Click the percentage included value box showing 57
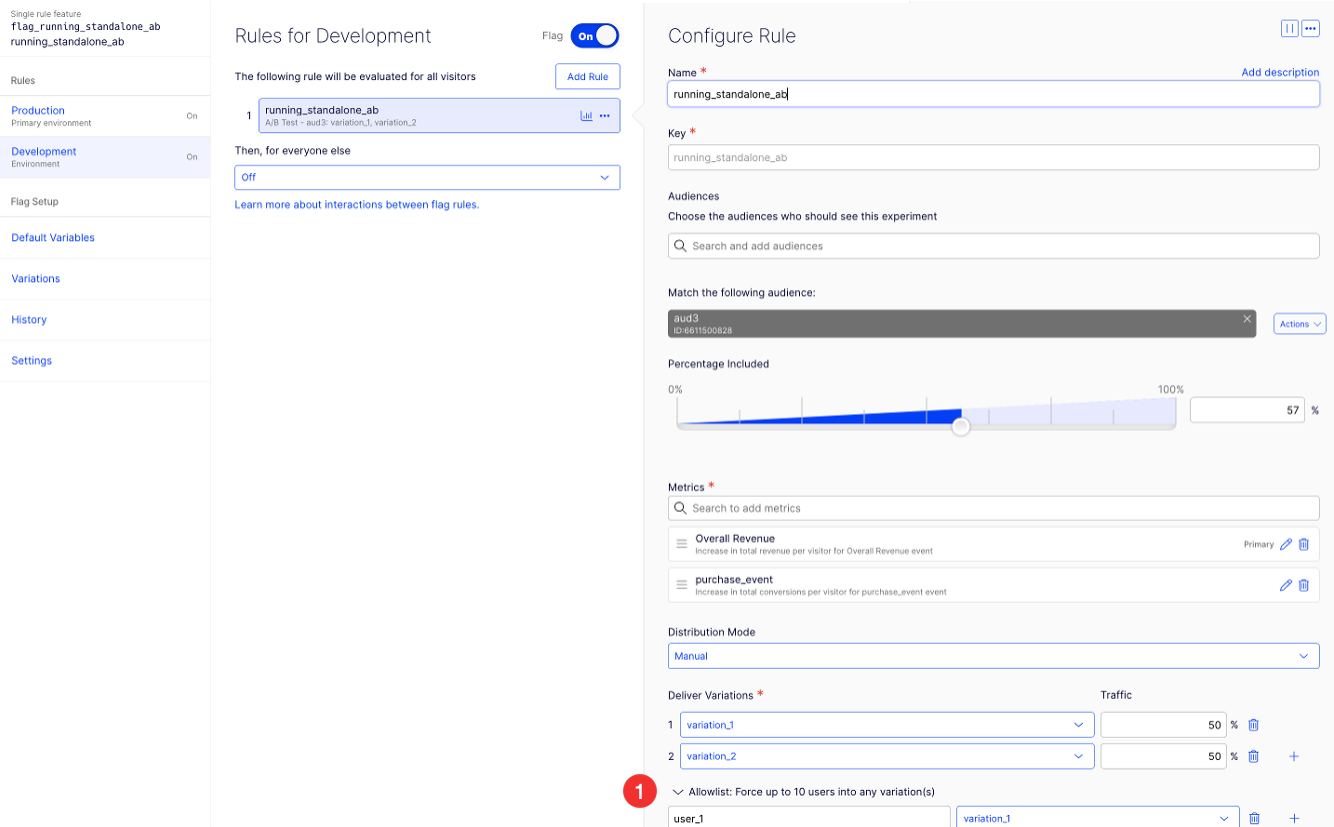 click(1247, 410)
